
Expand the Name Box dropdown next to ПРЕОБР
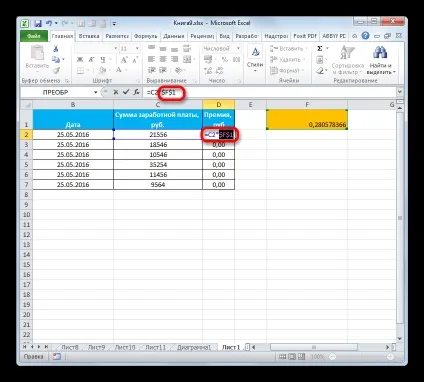coord(96,92)
